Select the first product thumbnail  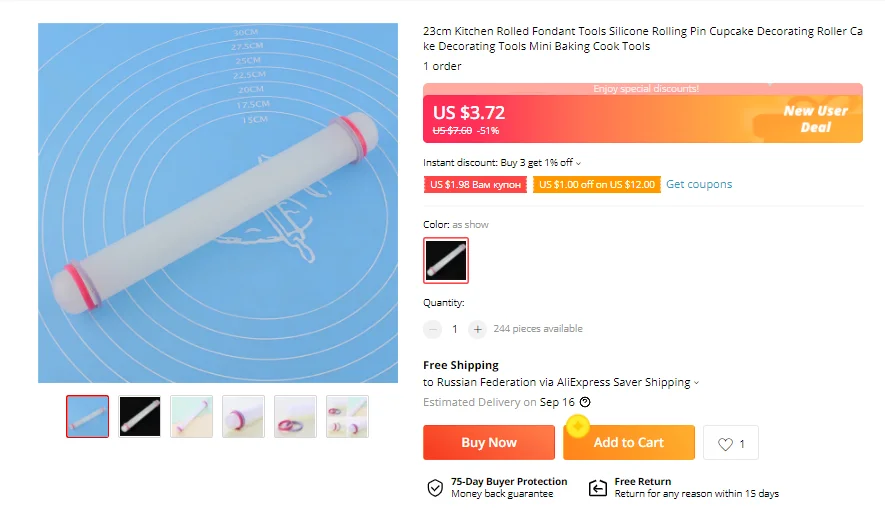[x=88, y=416]
